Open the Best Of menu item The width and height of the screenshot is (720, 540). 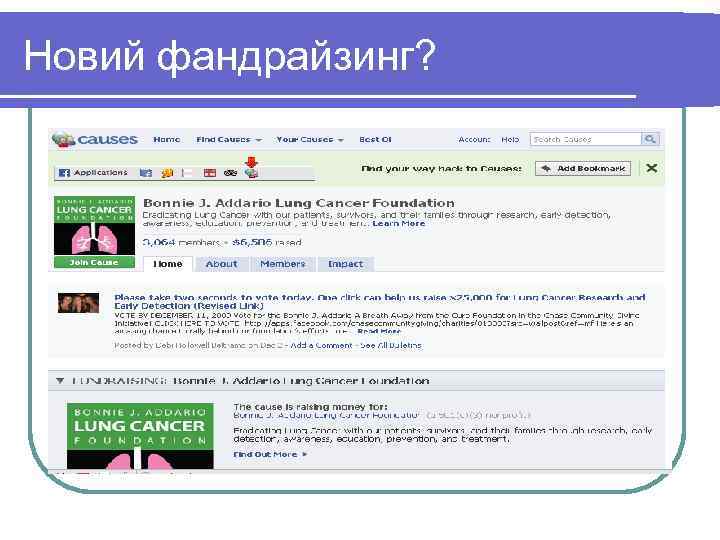(375, 140)
